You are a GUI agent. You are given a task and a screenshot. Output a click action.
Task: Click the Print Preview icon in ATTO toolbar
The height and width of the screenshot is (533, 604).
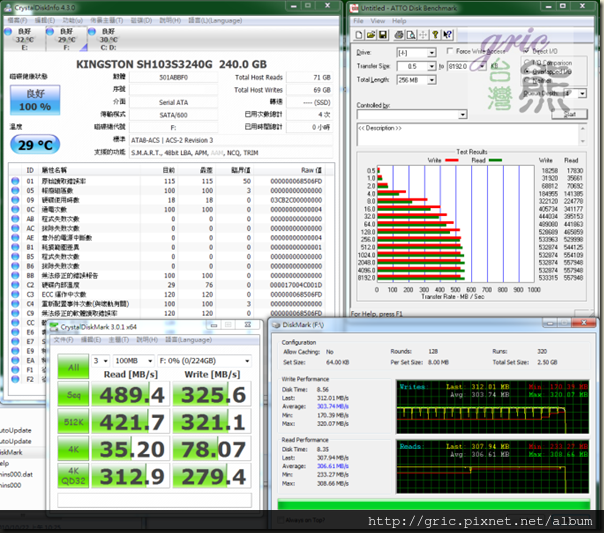click(413, 33)
